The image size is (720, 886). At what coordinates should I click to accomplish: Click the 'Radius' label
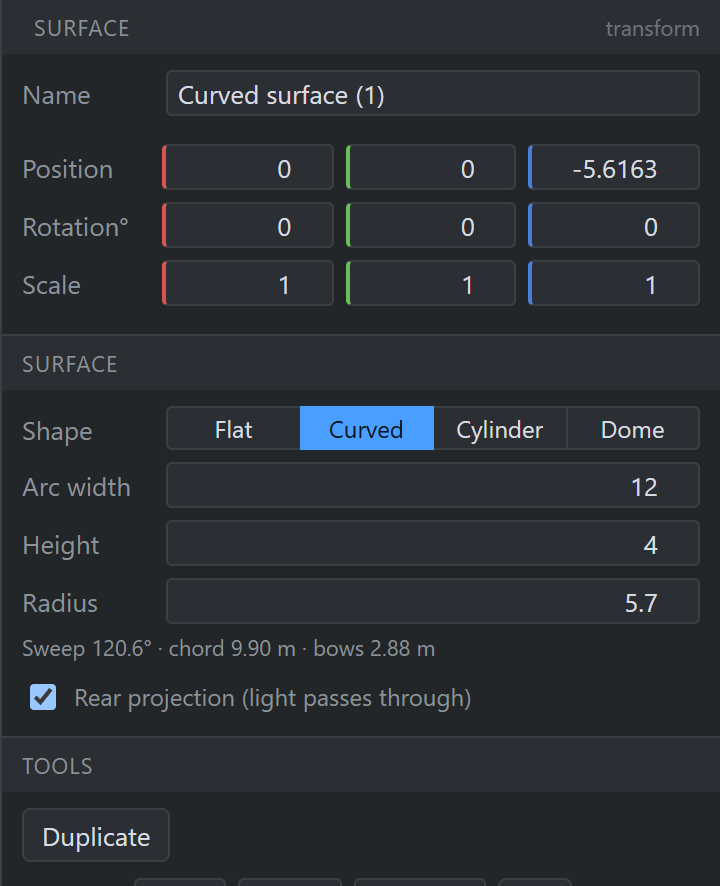pyautogui.click(x=60, y=603)
